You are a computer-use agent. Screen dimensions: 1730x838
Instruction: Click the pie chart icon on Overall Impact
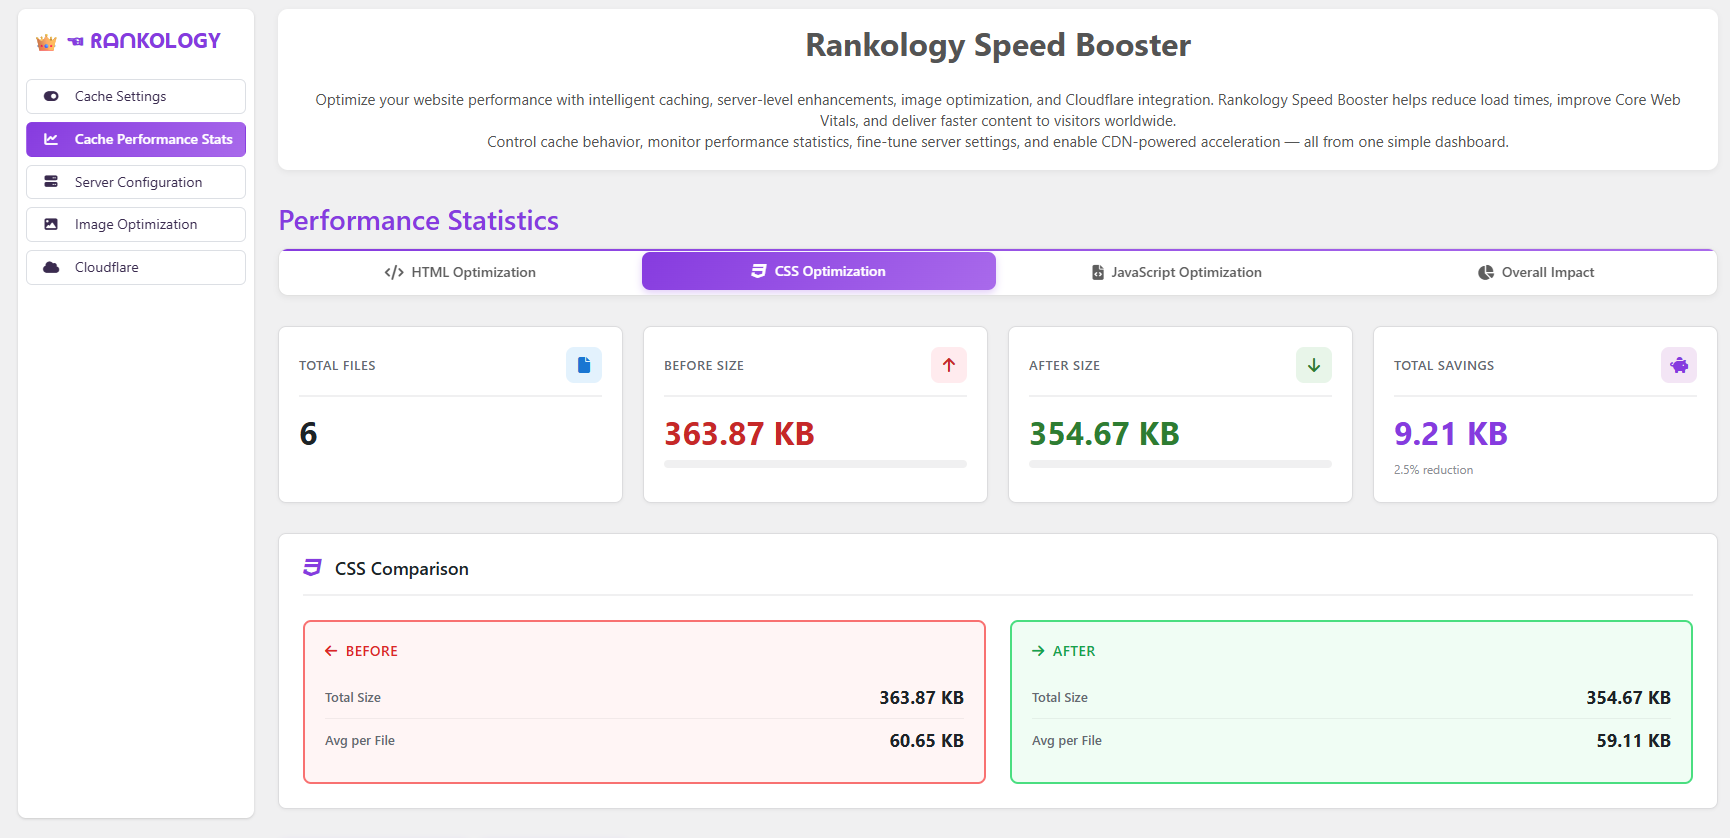click(x=1486, y=272)
